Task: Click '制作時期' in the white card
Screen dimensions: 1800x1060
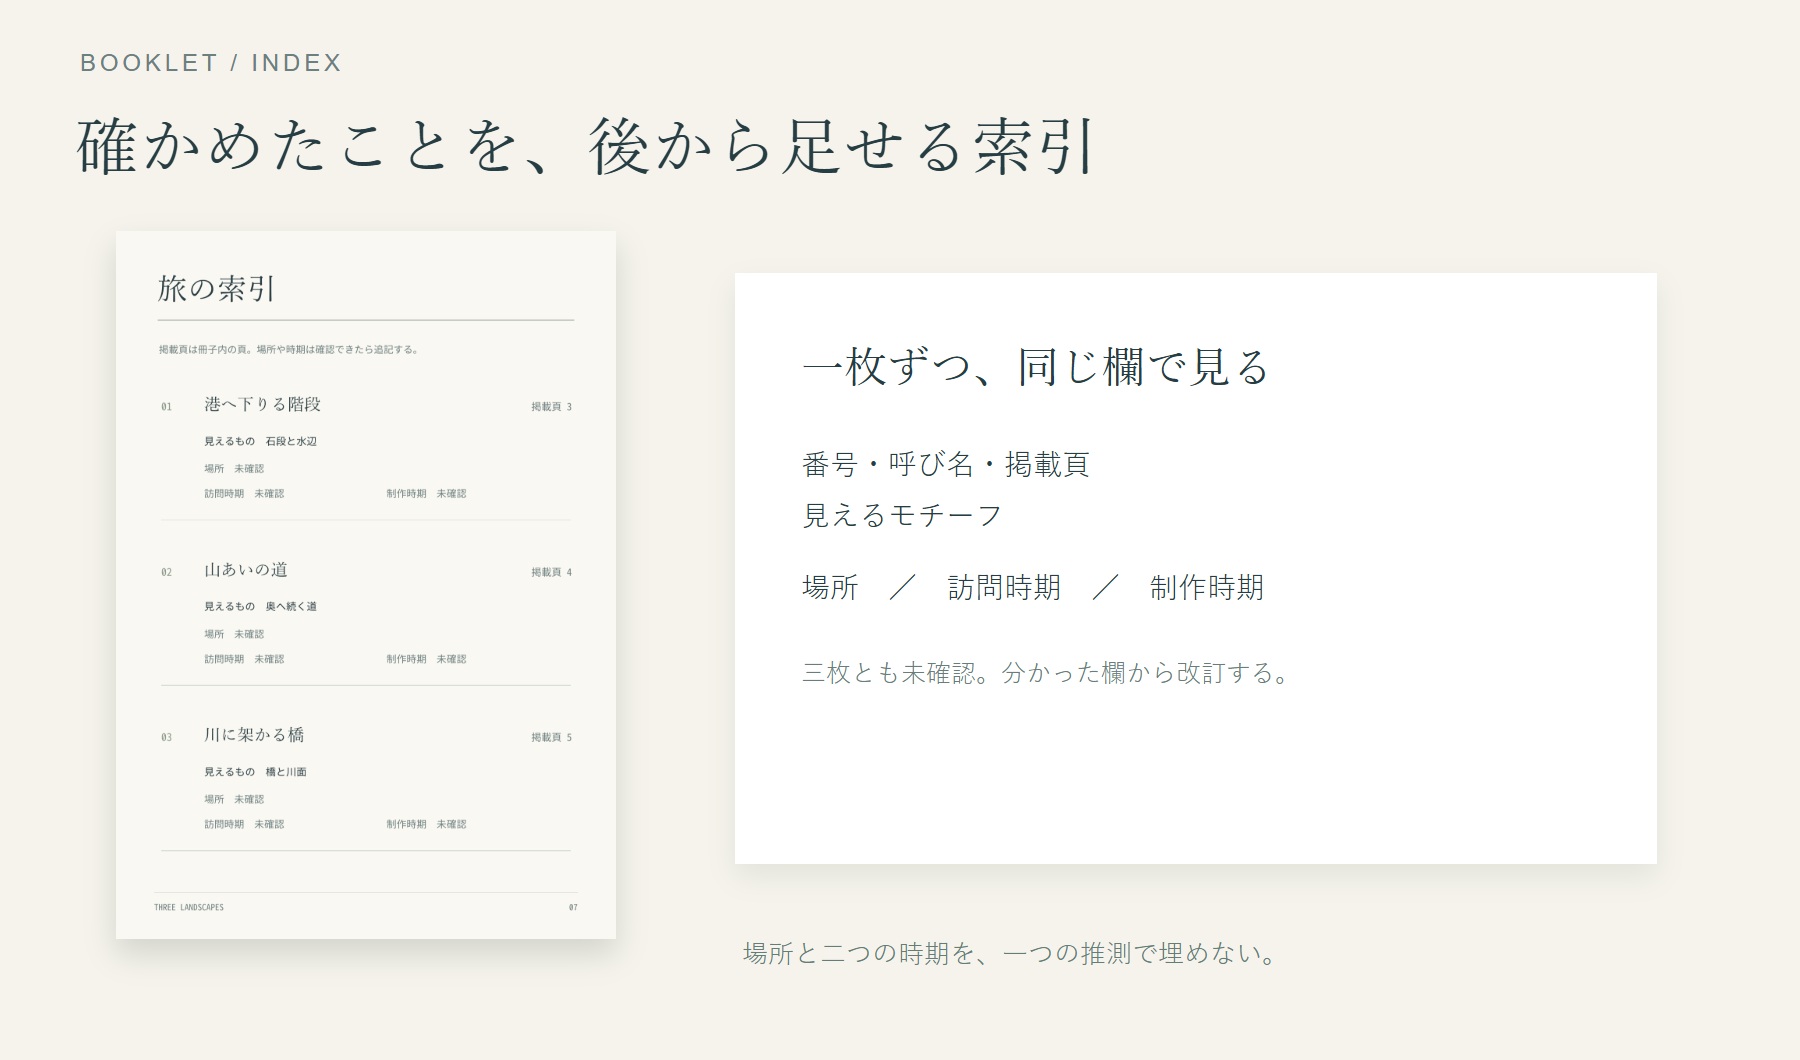Action: point(1207,587)
